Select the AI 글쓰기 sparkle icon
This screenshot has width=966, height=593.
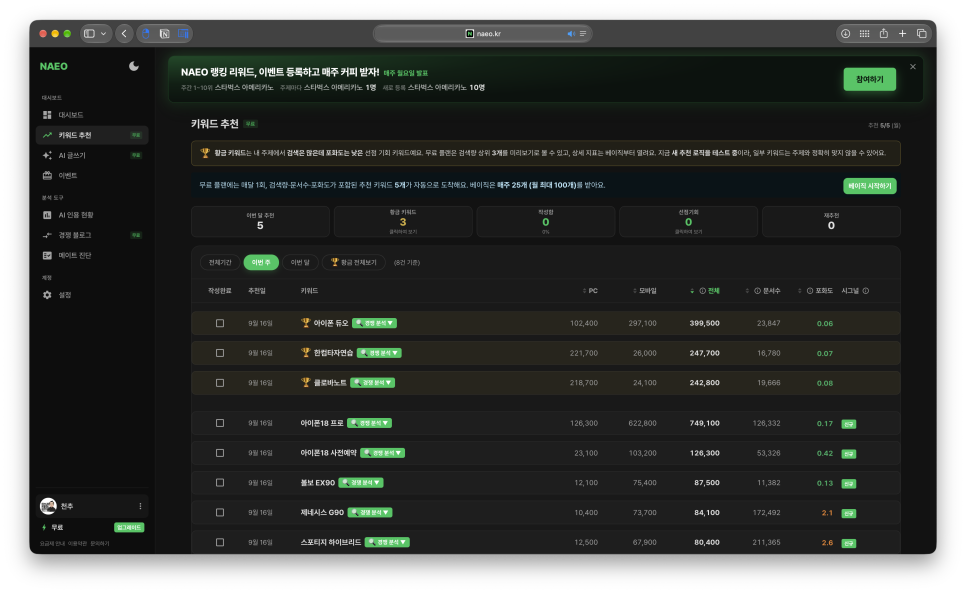click(x=47, y=155)
